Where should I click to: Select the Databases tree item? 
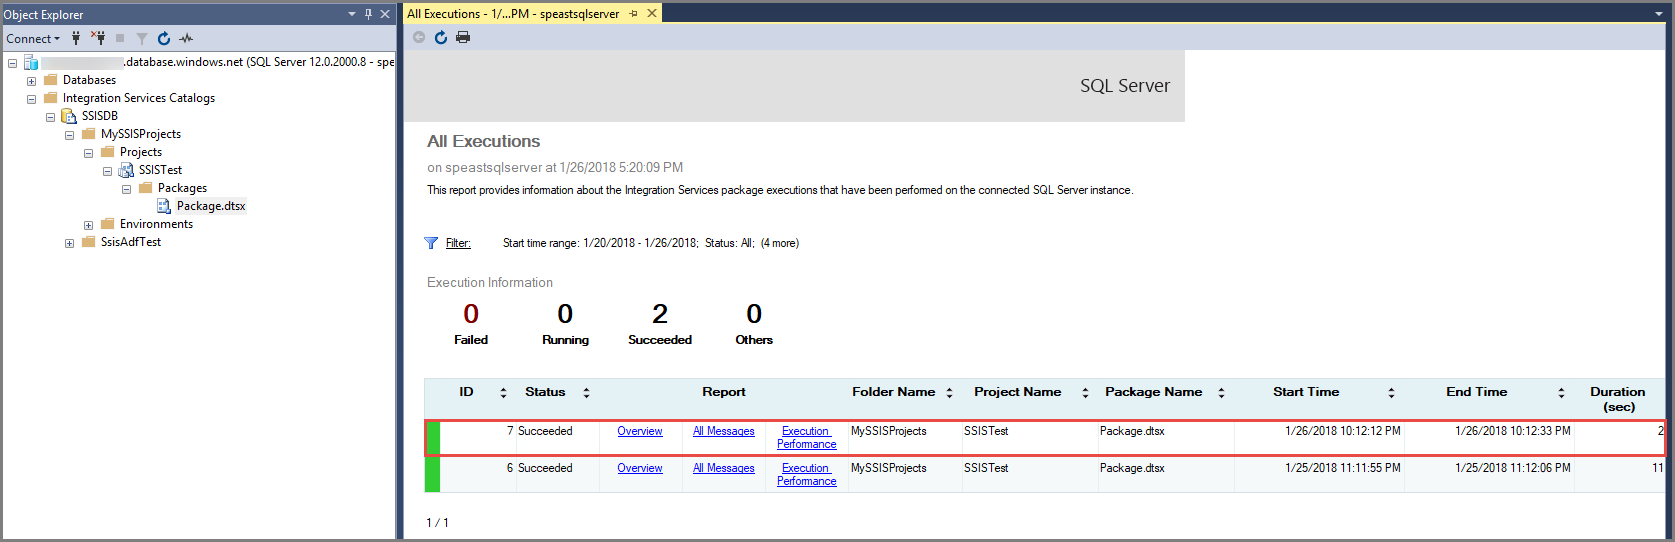89,80
